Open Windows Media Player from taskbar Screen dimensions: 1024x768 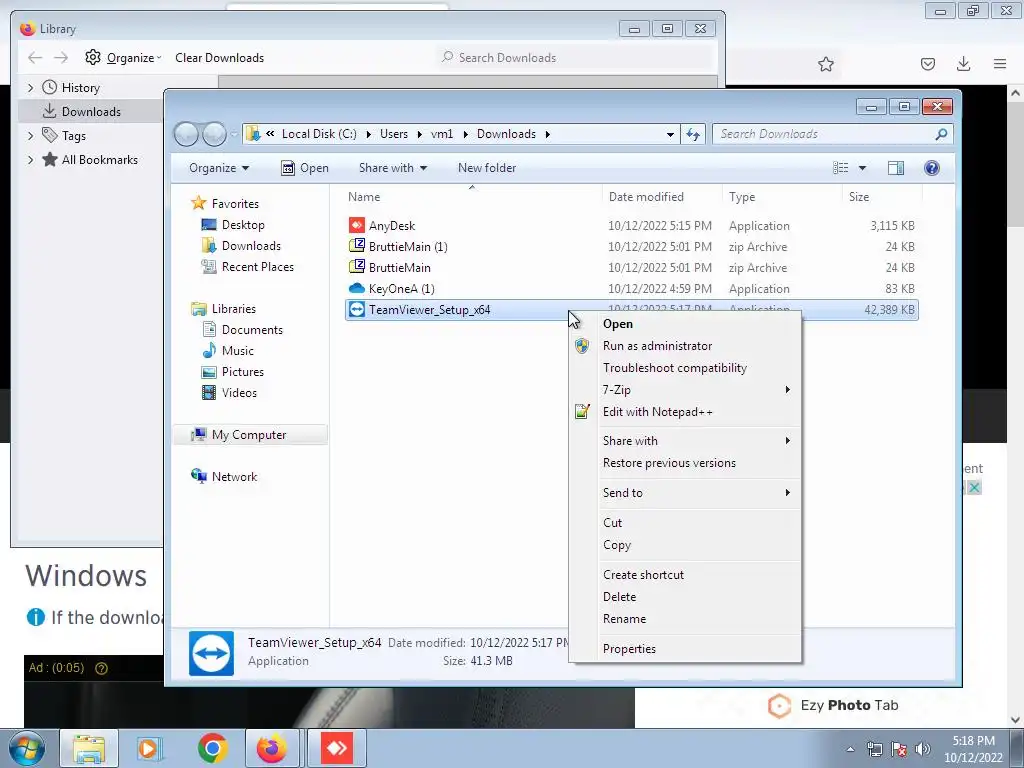coord(150,748)
